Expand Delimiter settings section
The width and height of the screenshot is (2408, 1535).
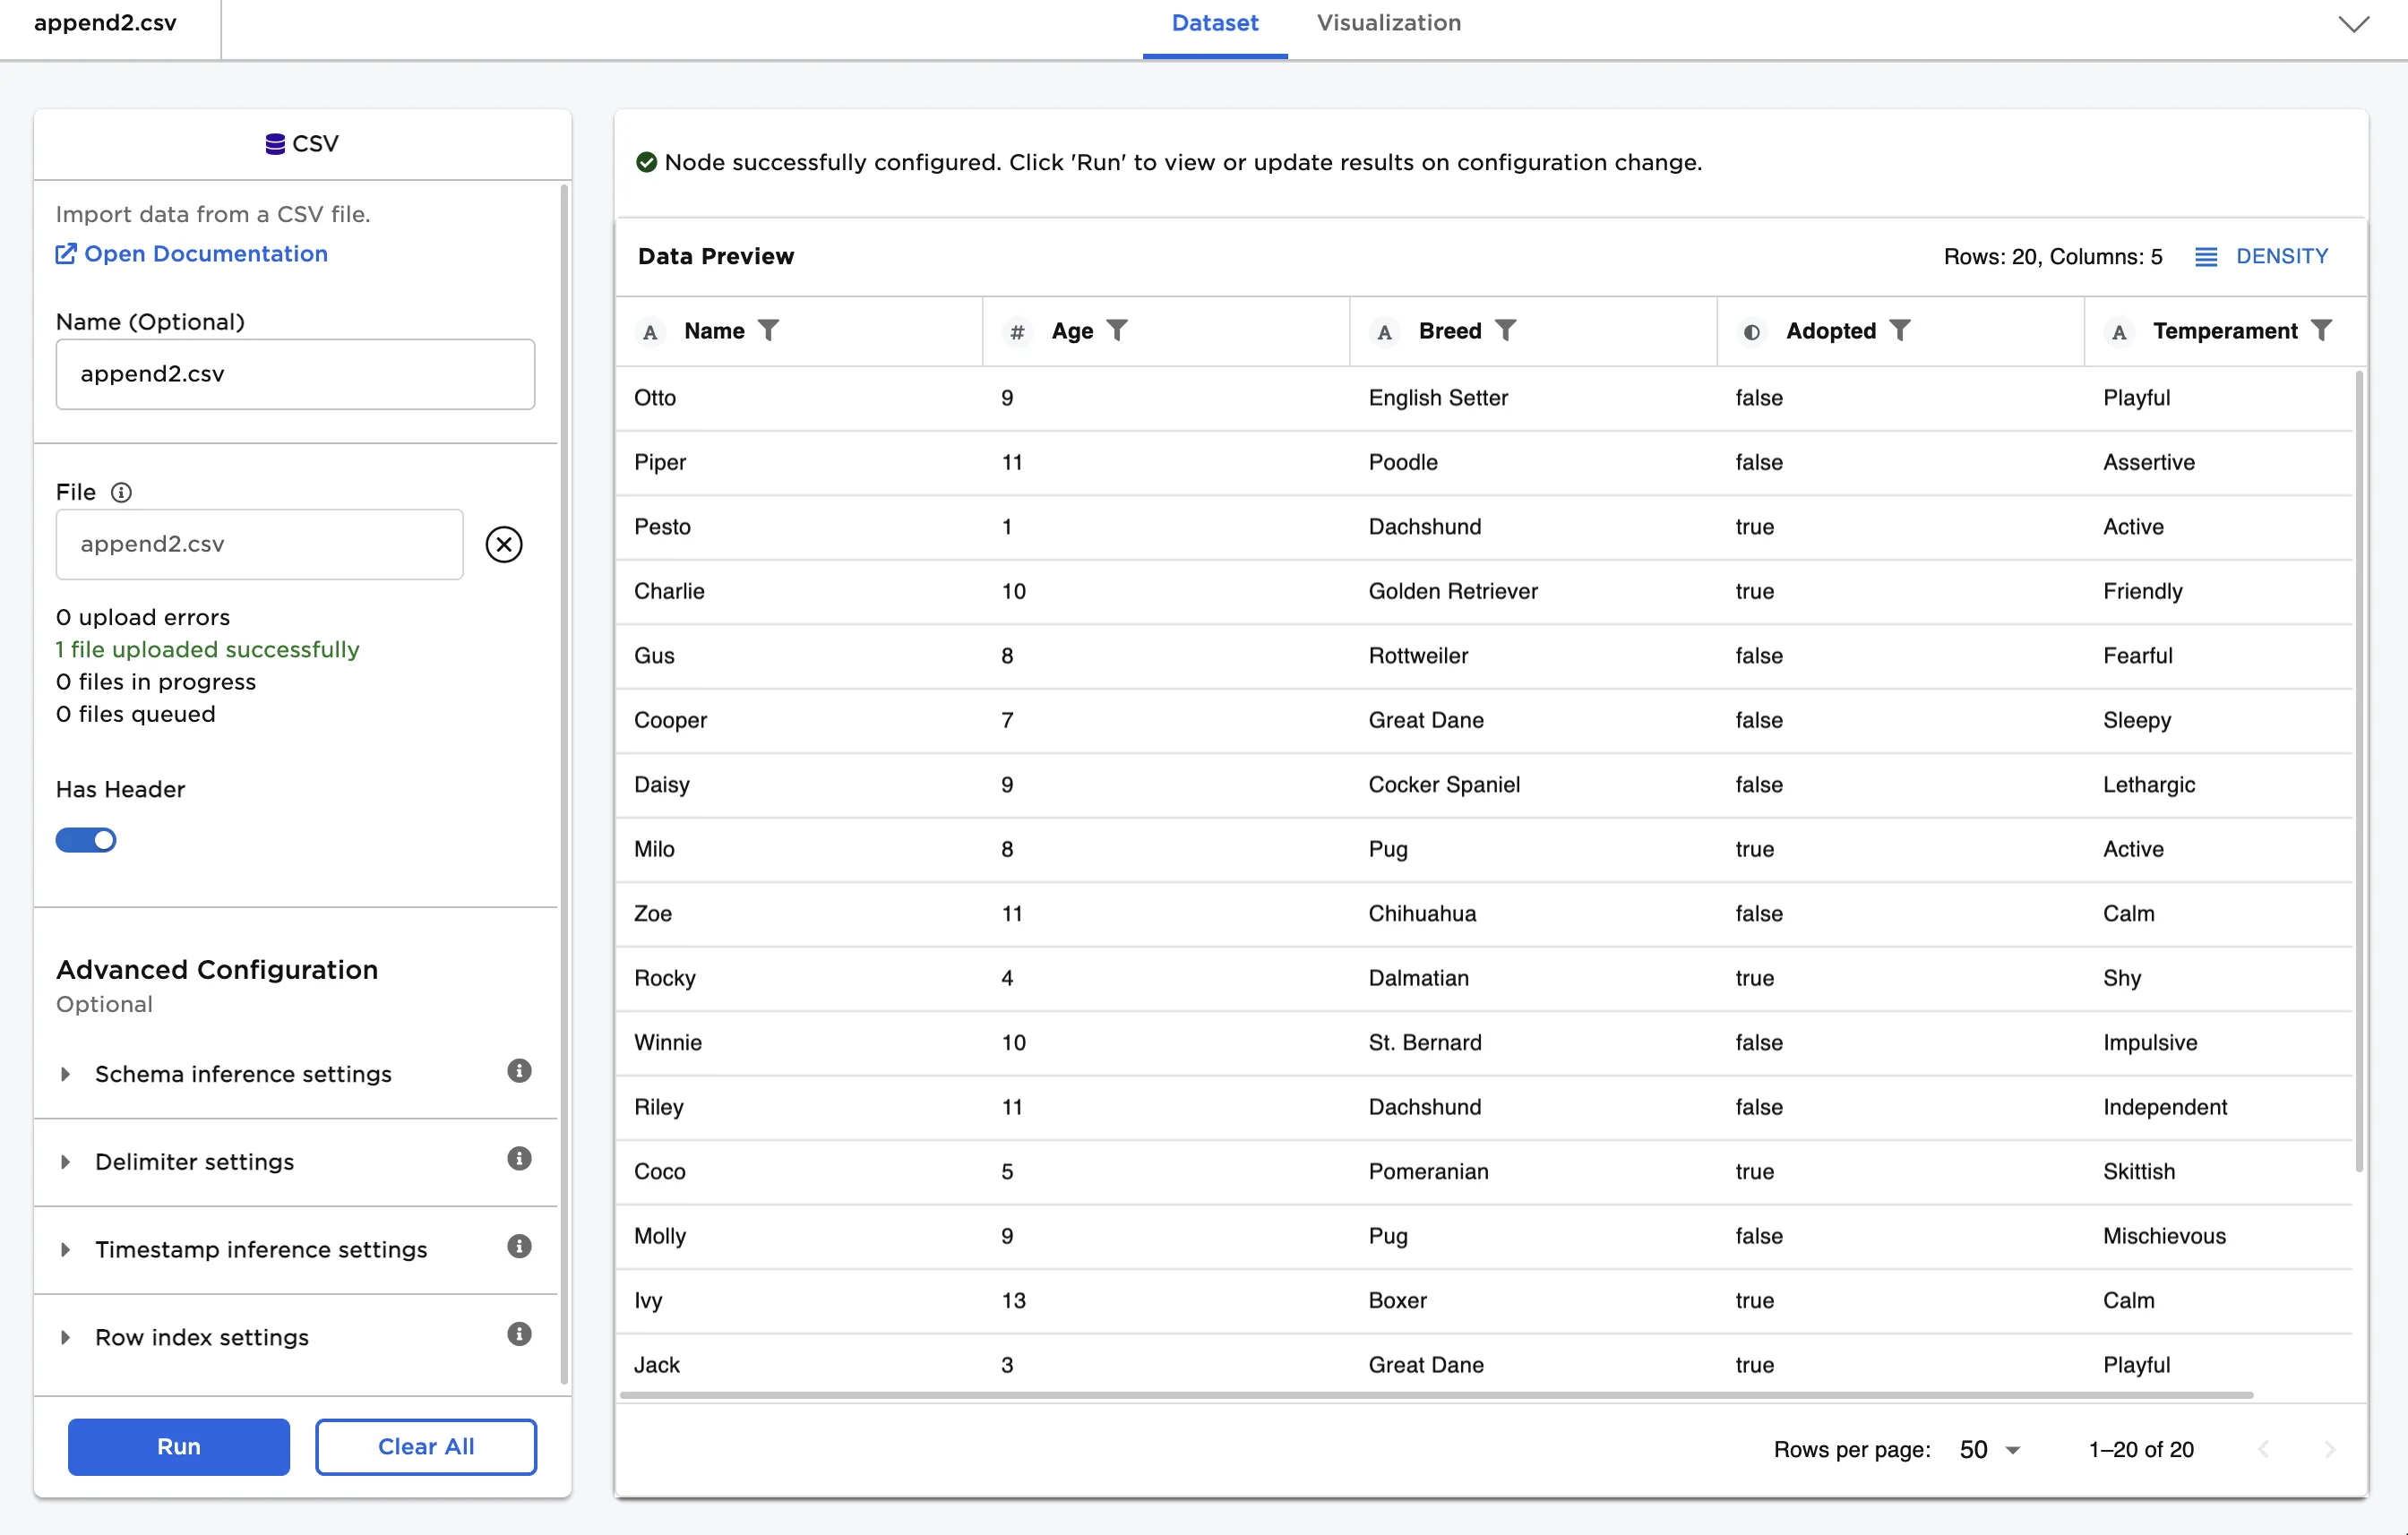click(194, 1162)
